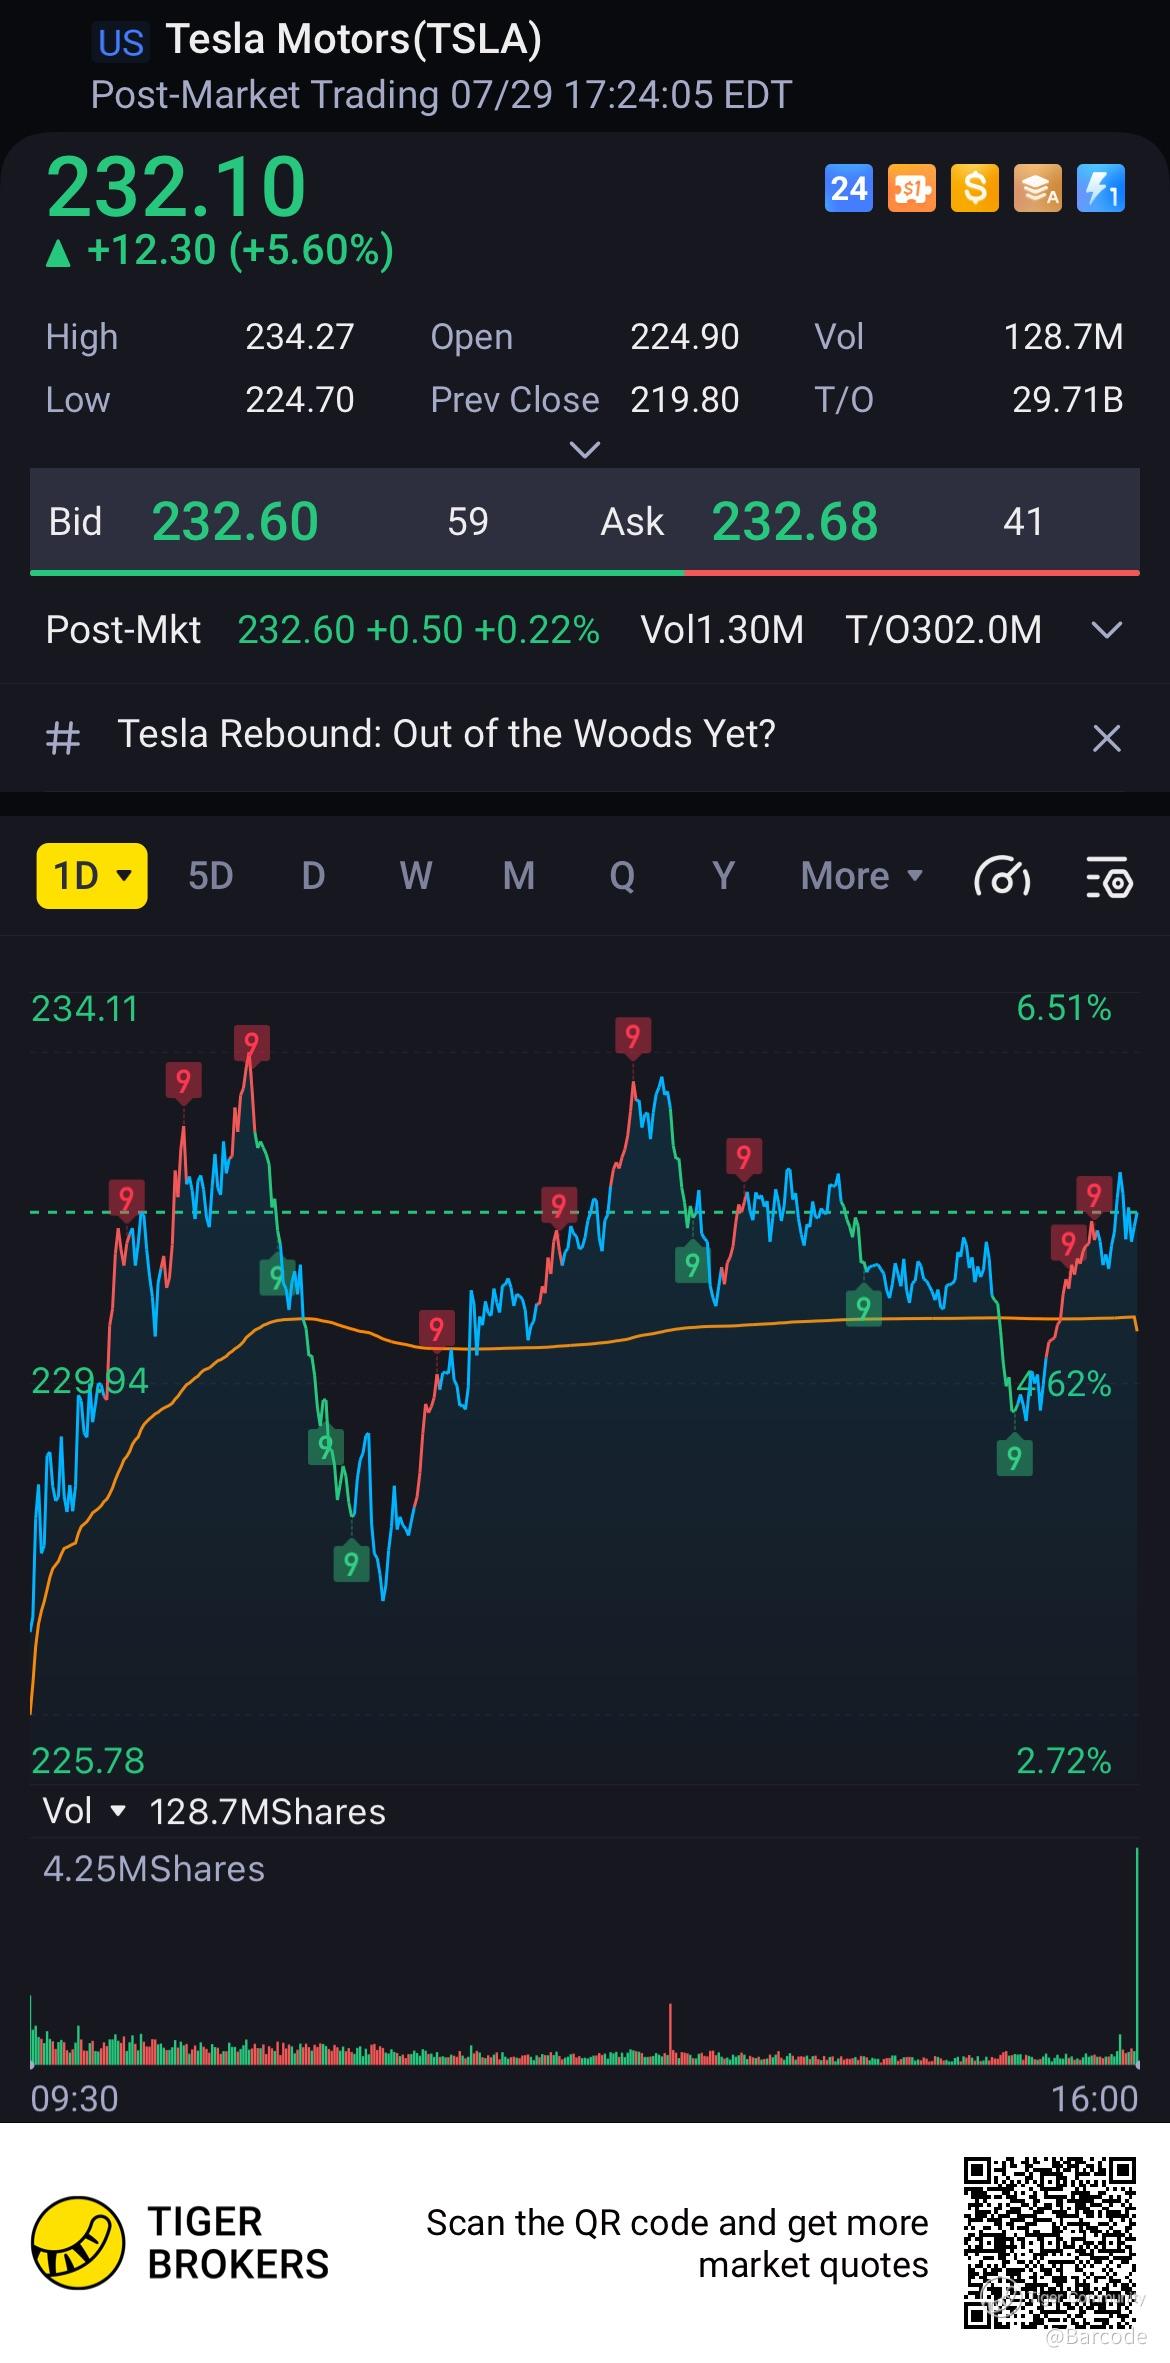
Task: Tap the Prev Close value 219.80
Action: [685, 400]
